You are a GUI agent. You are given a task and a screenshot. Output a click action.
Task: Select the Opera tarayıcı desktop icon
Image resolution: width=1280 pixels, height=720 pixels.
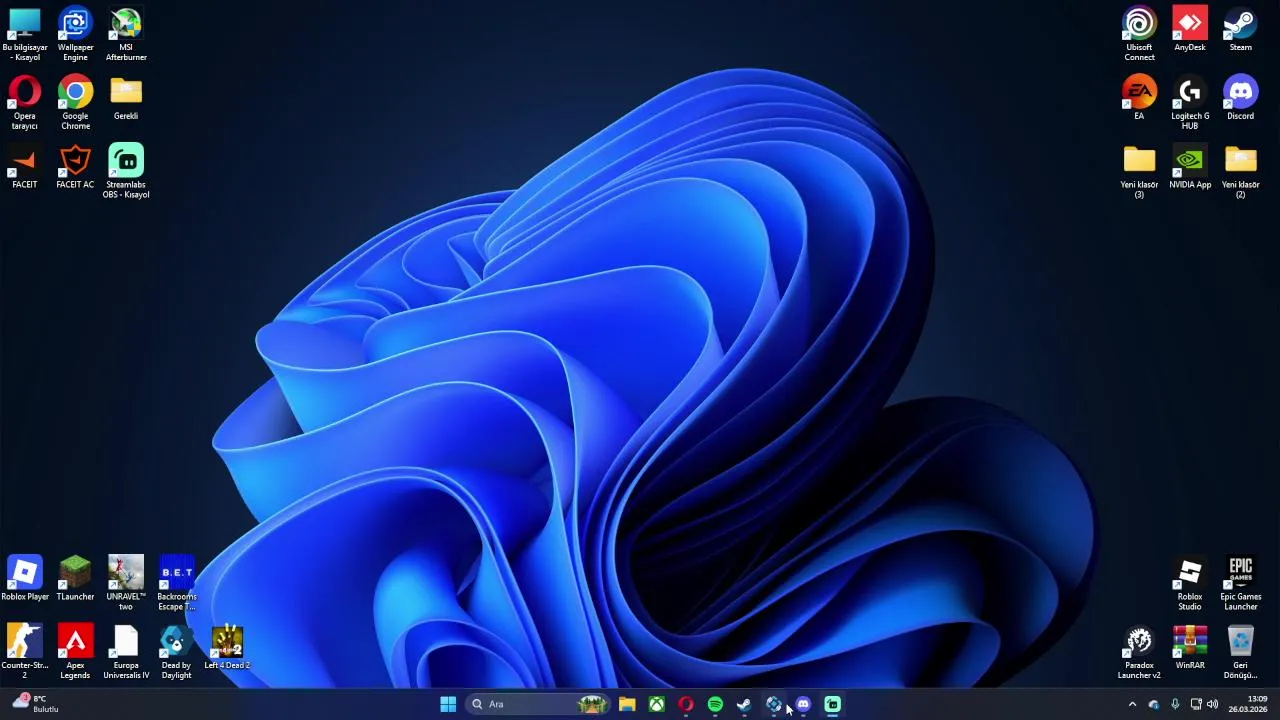coord(24,103)
